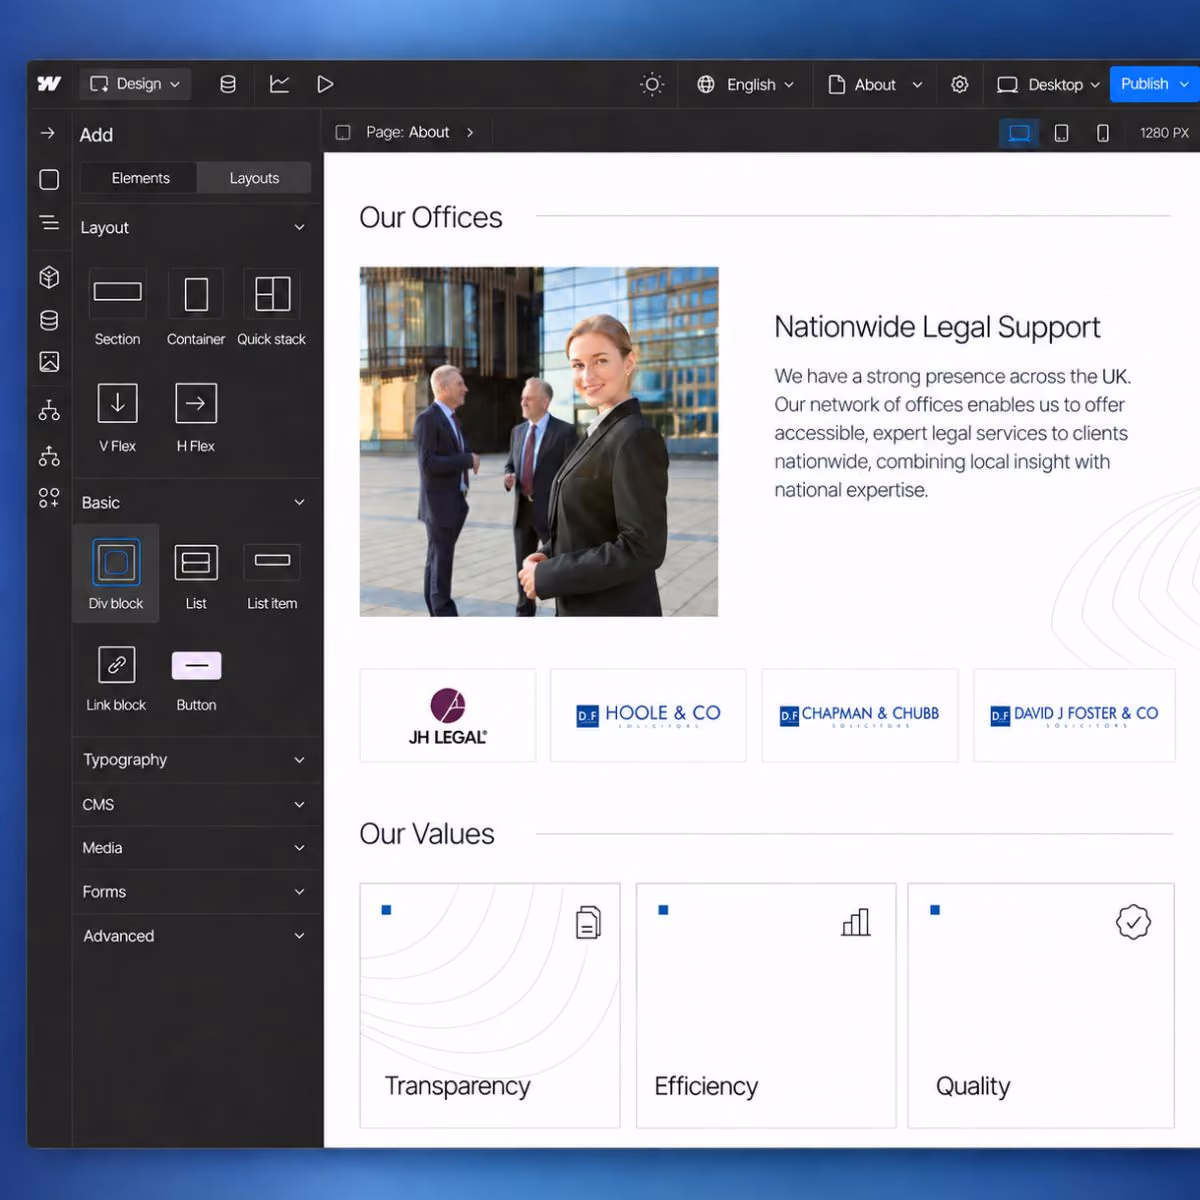The height and width of the screenshot is (1200, 1200).
Task: Open the Assets image icon in the left rail
Action: tap(49, 362)
